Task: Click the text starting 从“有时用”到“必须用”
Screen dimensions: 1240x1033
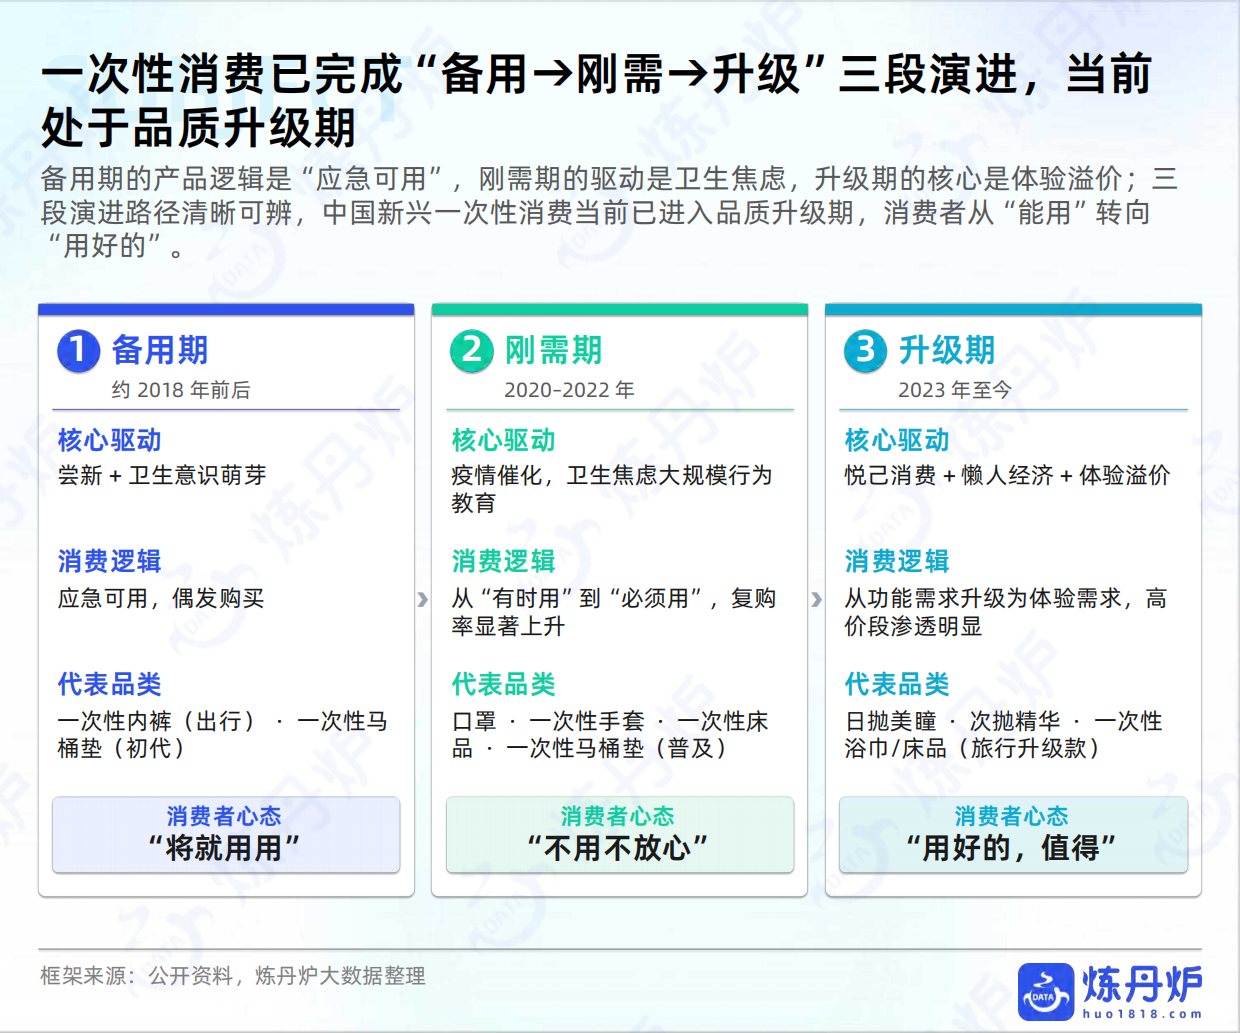Action: click(614, 612)
